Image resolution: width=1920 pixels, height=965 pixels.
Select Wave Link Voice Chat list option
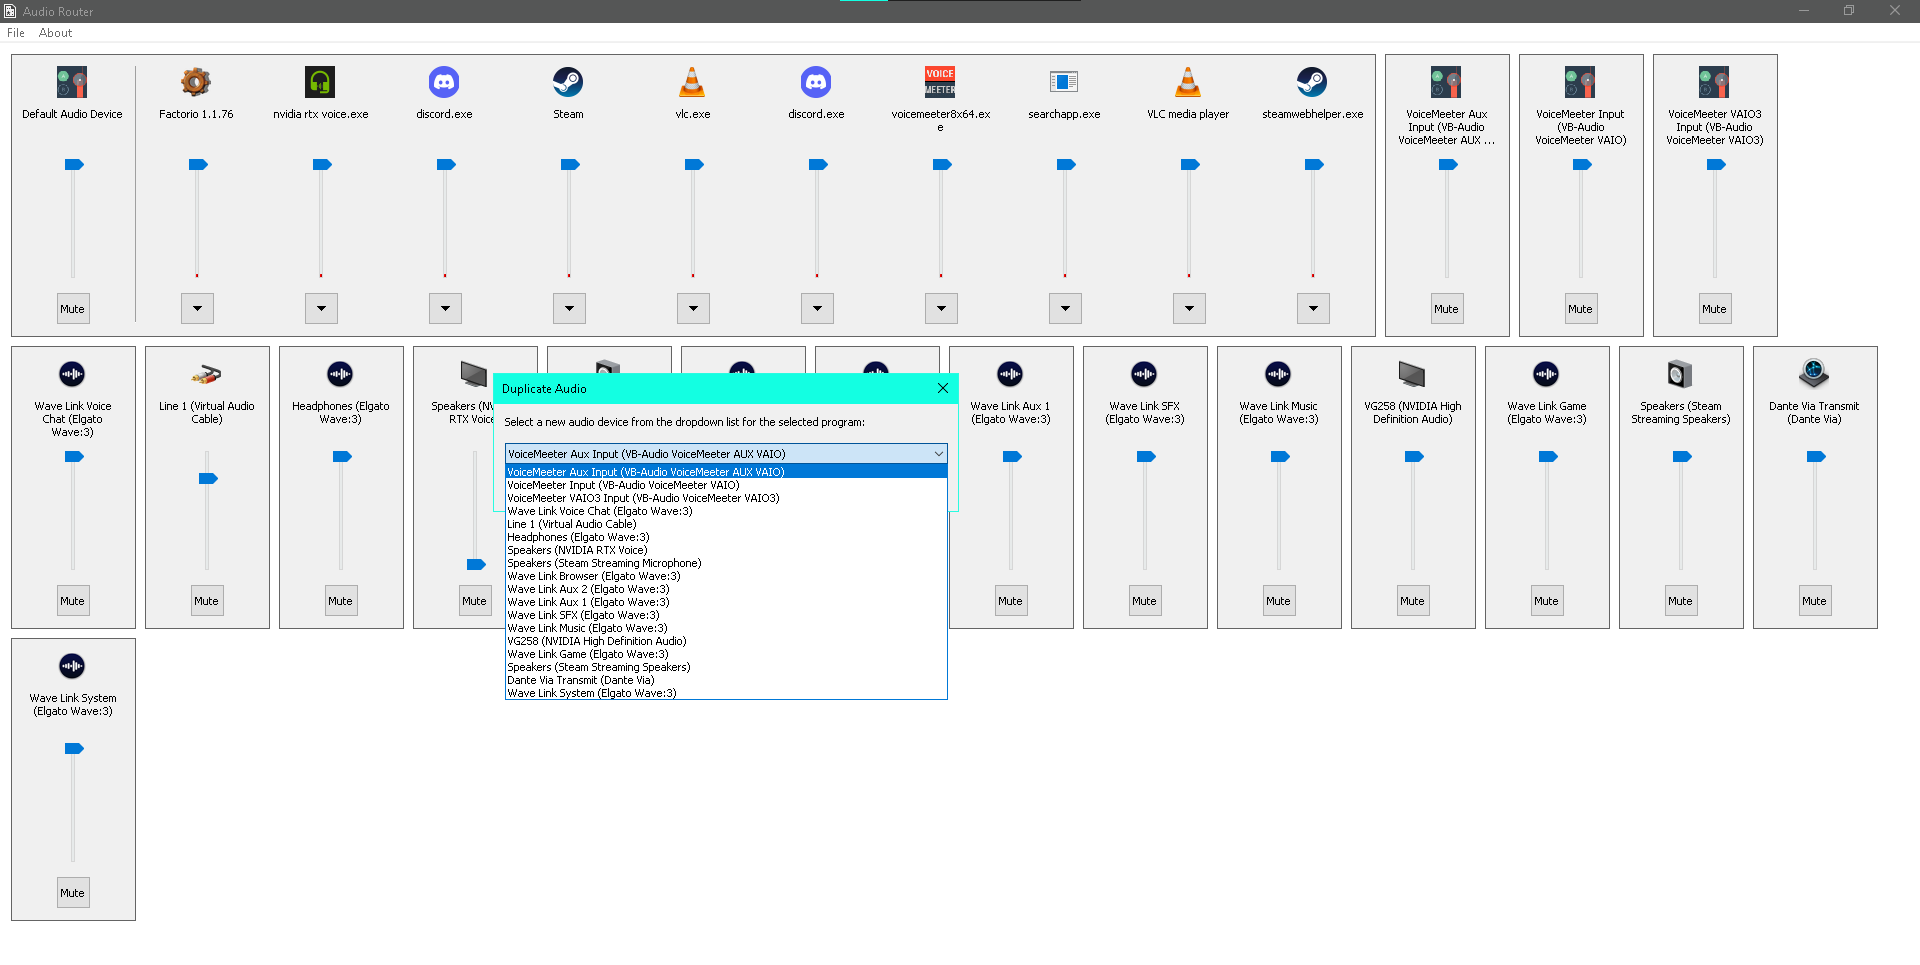726,511
